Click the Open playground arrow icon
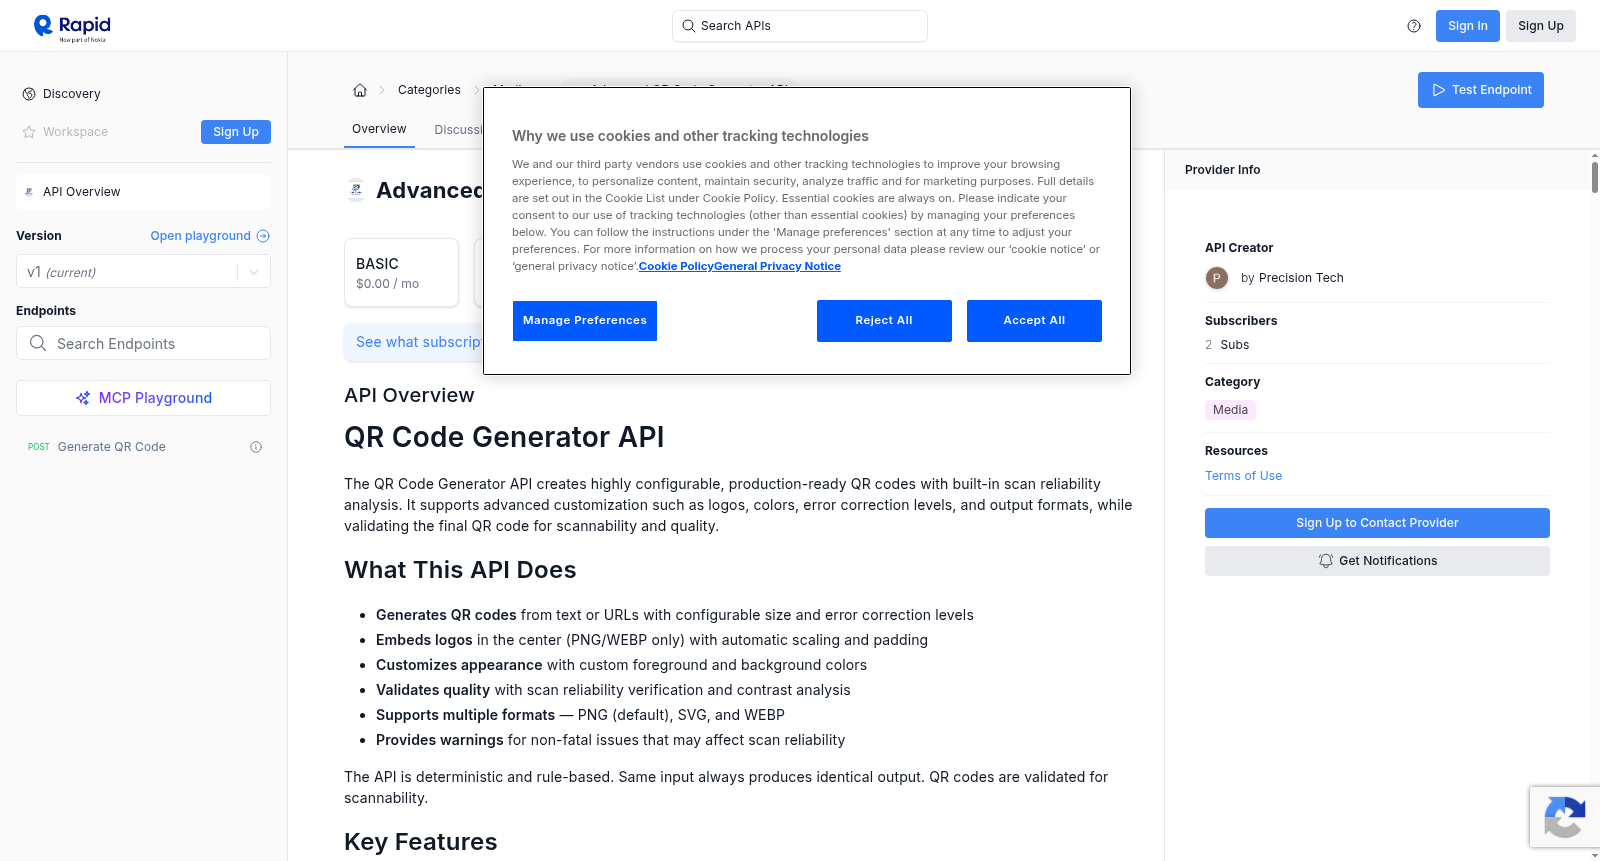 [x=263, y=236]
